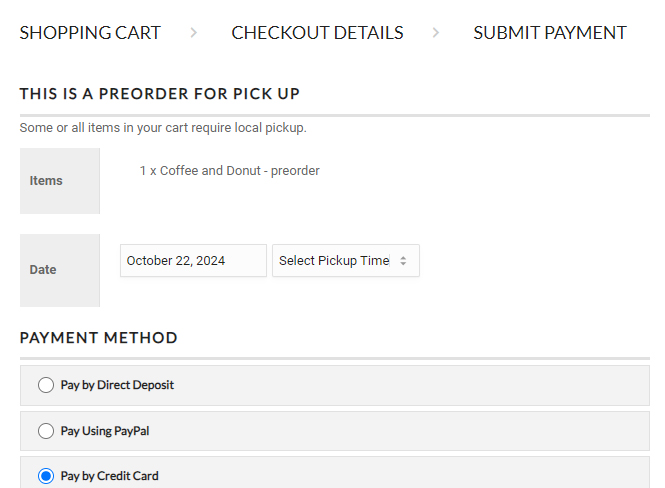Click the arrow after Checkout Details breadcrumb
This screenshot has width=665, height=488.
(x=436, y=33)
